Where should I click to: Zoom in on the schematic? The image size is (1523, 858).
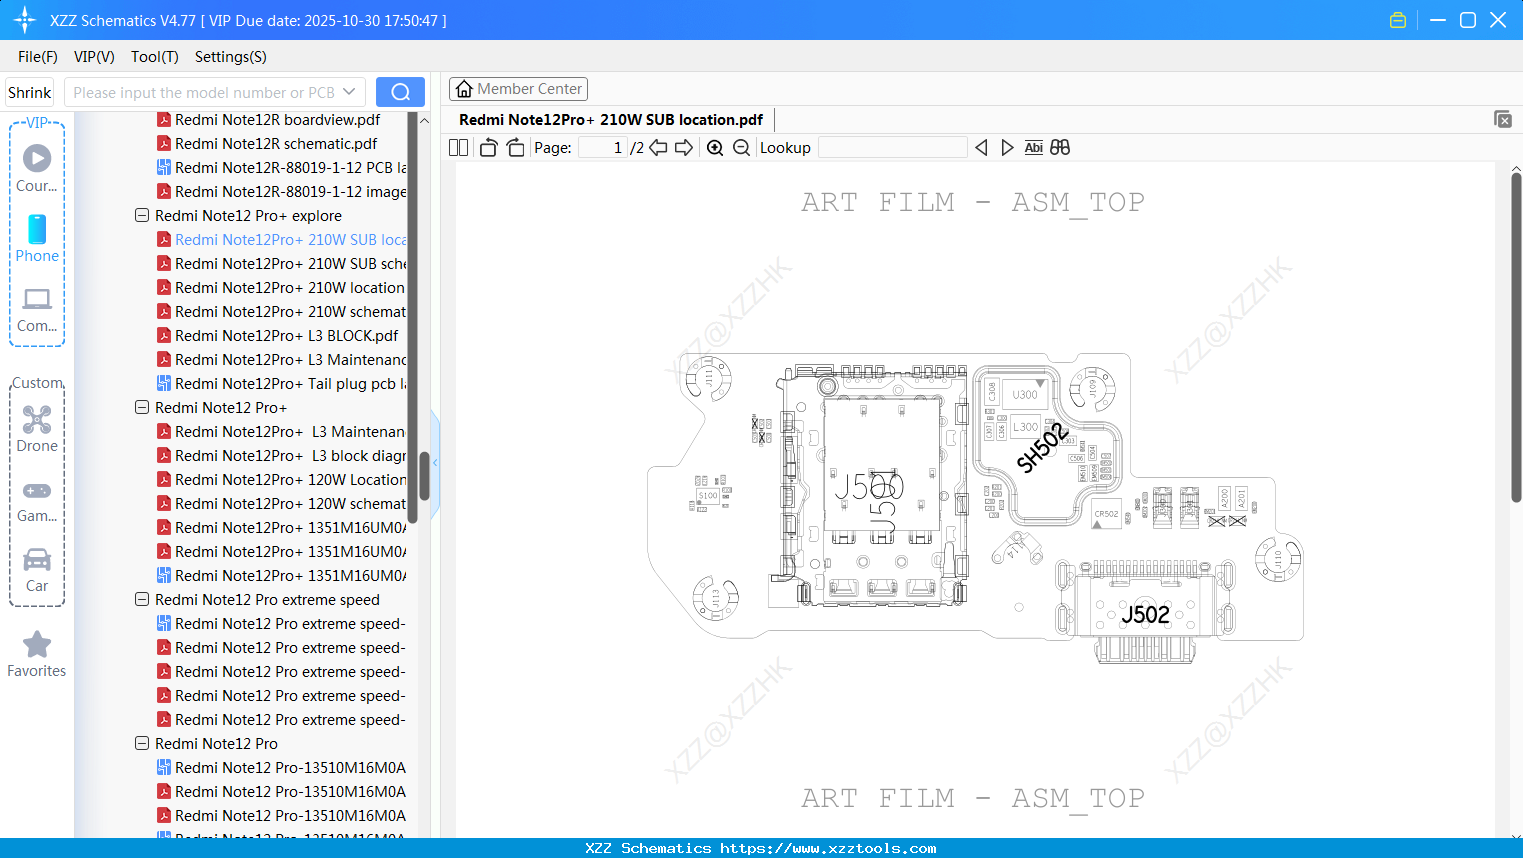[715, 148]
